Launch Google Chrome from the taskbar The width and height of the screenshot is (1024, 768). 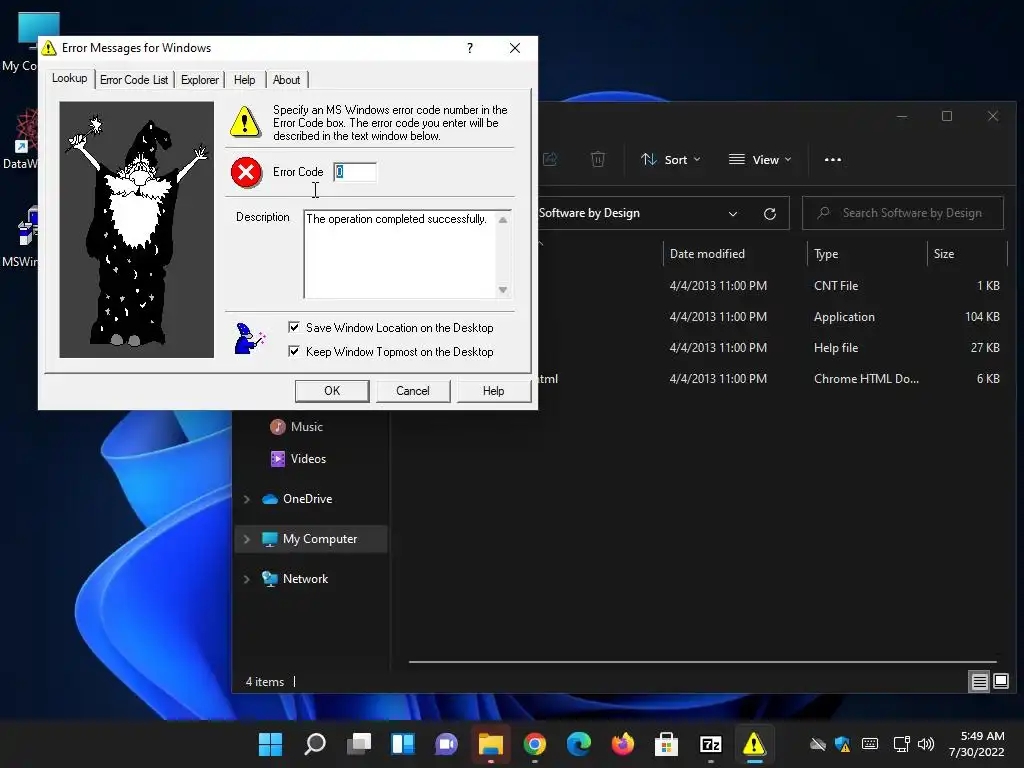pyautogui.click(x=535, y=744)
